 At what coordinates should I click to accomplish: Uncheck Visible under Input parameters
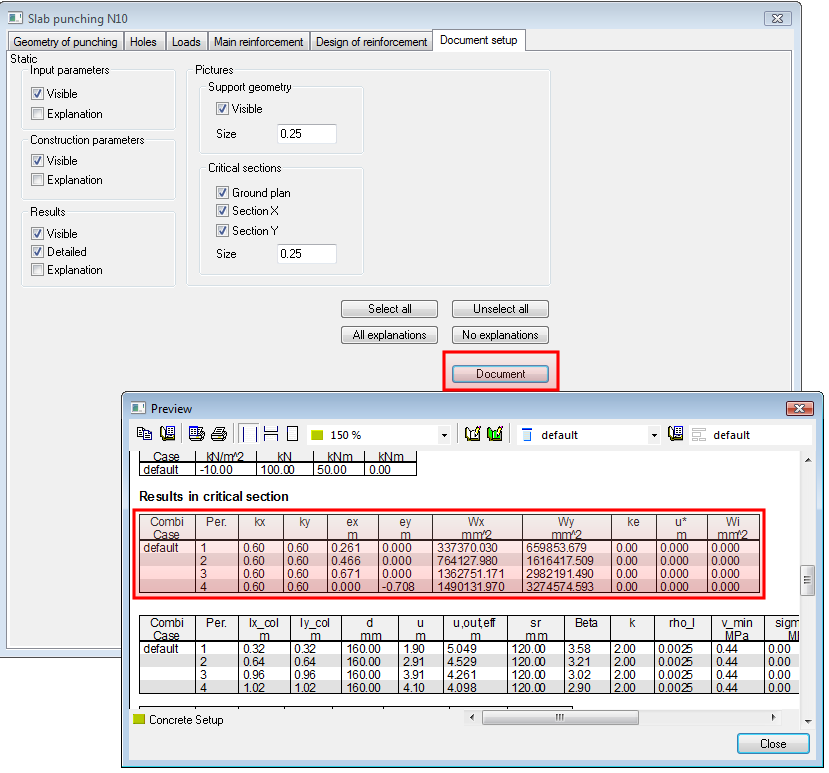point(38,94)
